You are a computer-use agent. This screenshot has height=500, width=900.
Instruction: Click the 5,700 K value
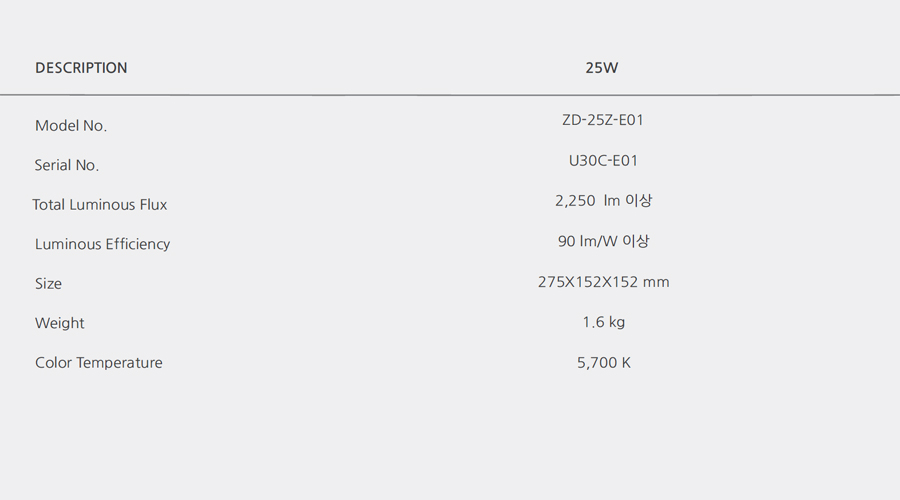tap(604, 363)
